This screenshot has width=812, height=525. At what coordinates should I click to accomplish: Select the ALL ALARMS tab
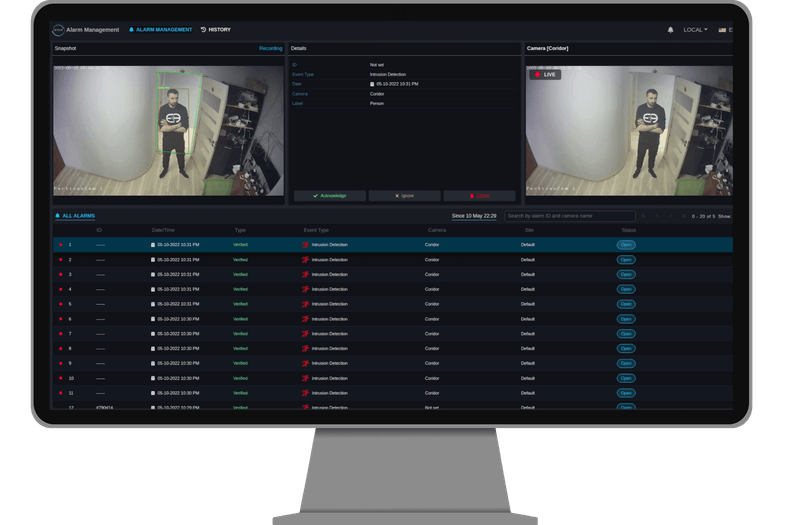point(75,216)
